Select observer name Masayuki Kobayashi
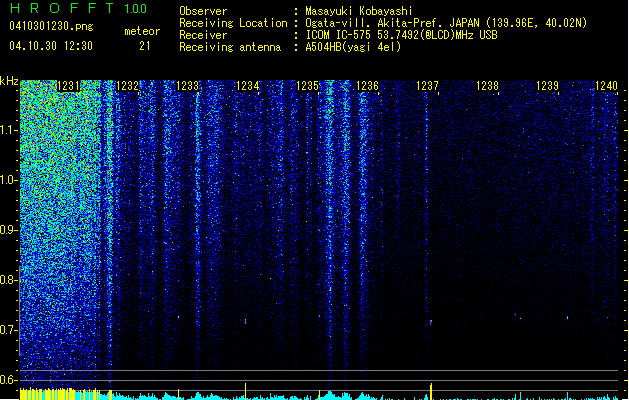 pyautogui.click(x=358, y=11)
